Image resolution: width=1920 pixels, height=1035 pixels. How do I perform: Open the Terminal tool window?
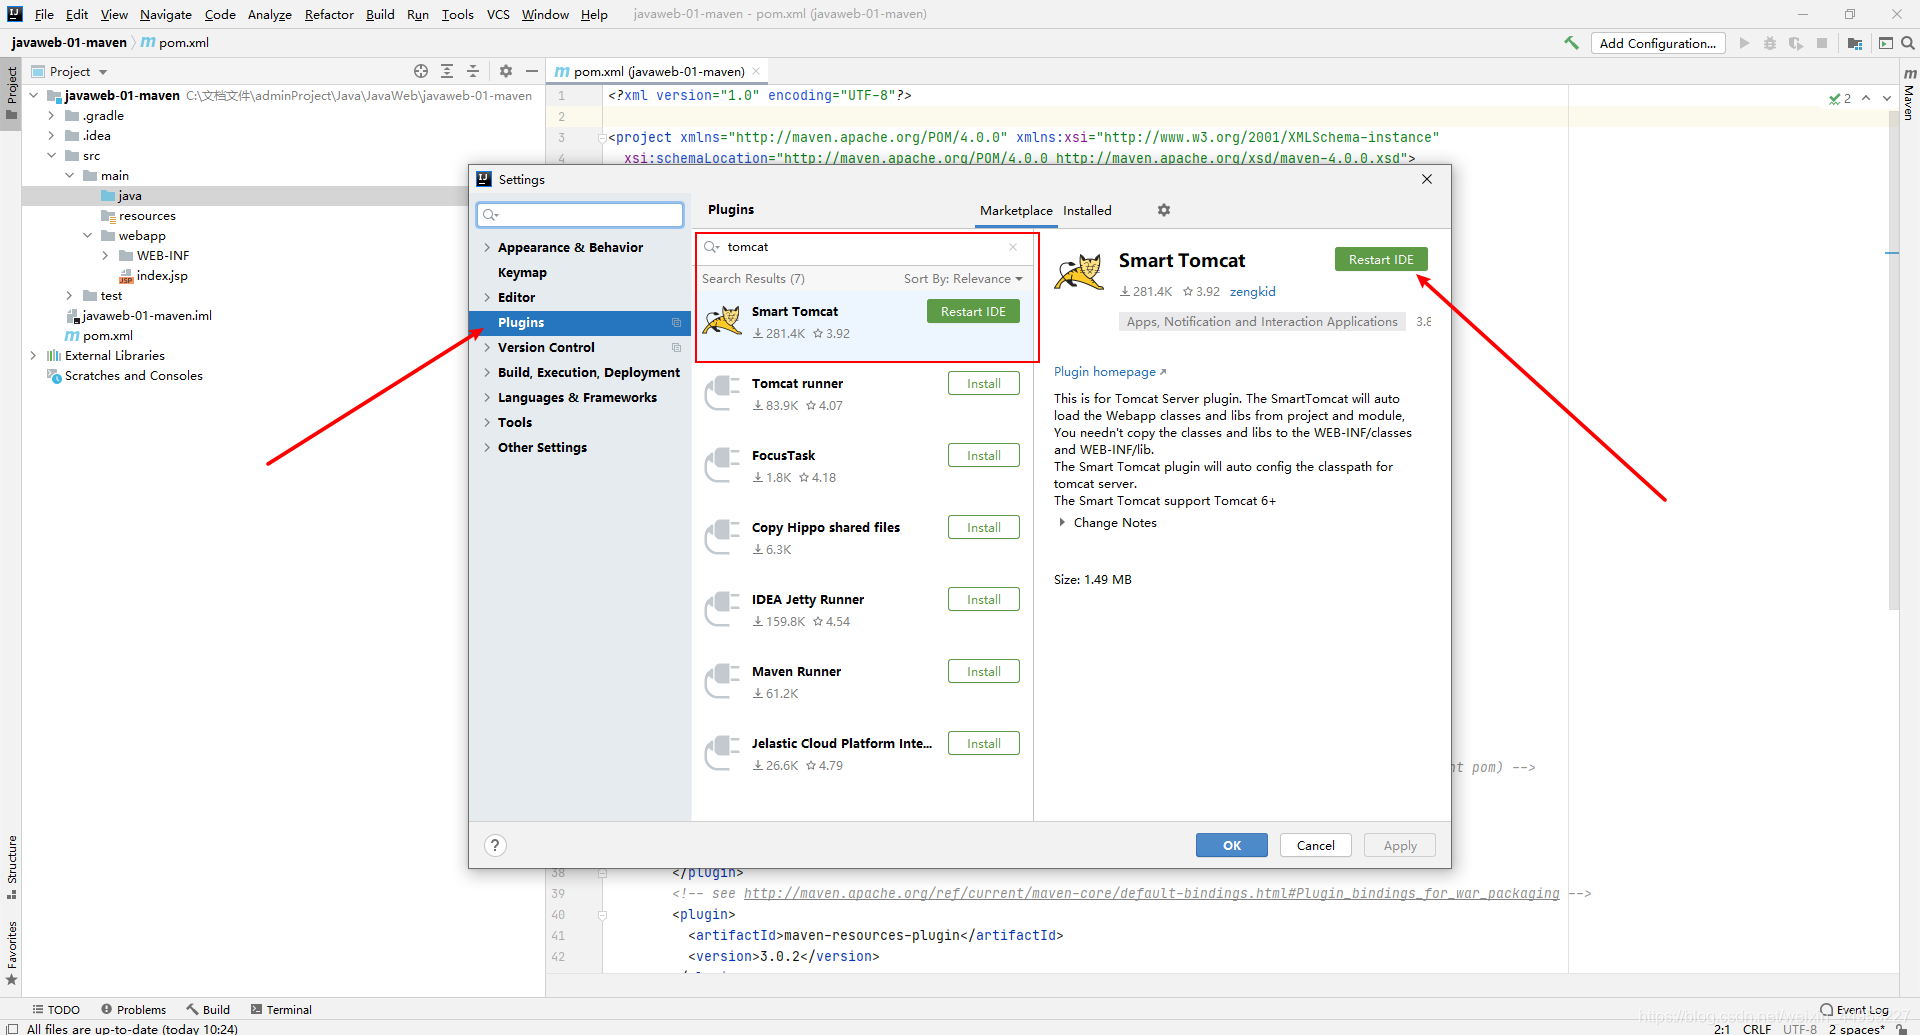(x=281, y=1009)
